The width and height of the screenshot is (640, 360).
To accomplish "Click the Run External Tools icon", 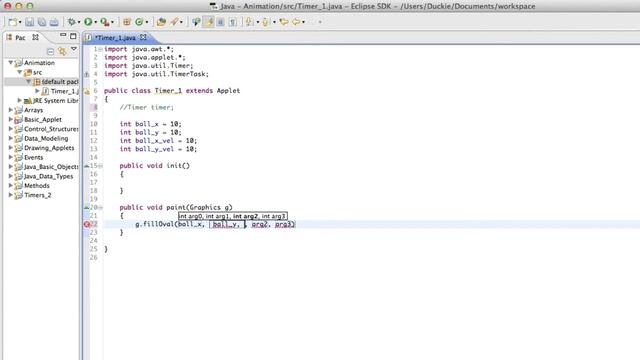I will click(104, 22).
